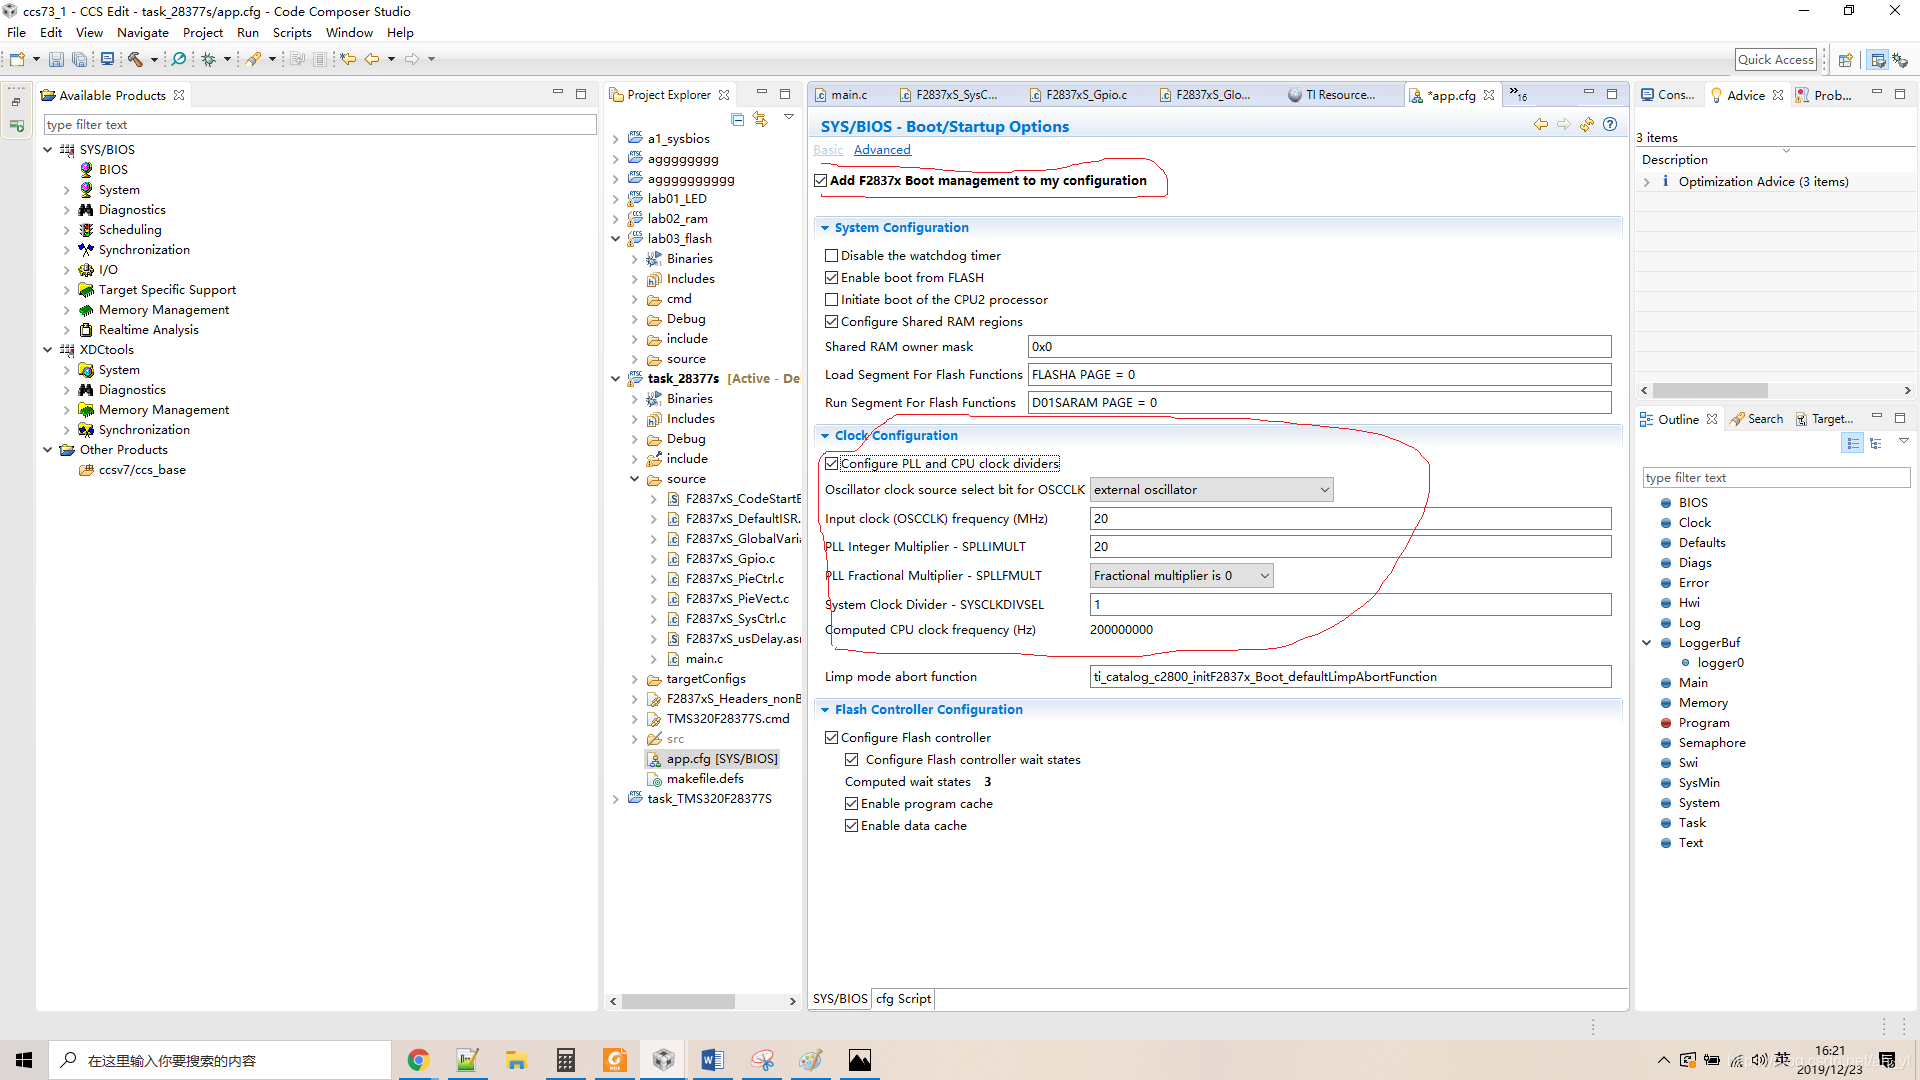This screenshot has width=1920, height=1080.
Task: Click the Advanced link
Action: (x=882, y=150)
